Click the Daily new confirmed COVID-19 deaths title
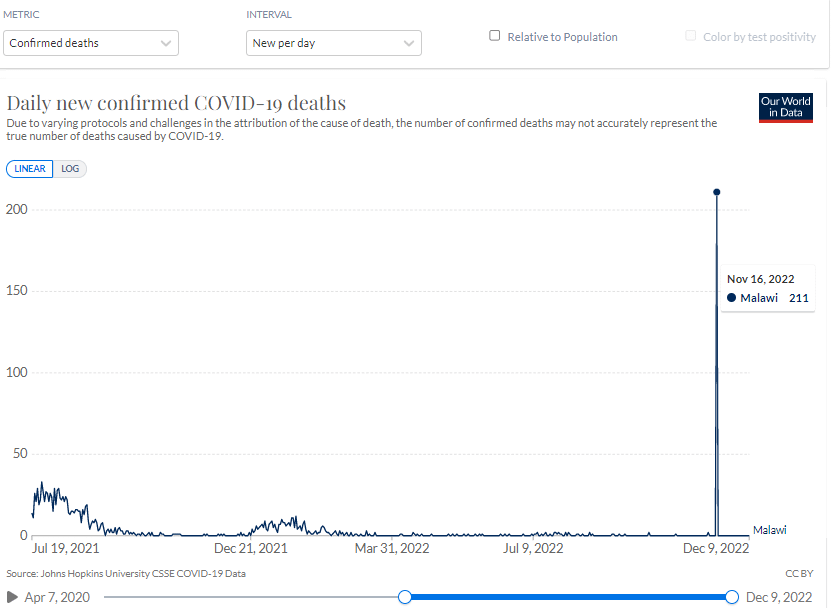836x608 pixels. (x=177, y=103)
